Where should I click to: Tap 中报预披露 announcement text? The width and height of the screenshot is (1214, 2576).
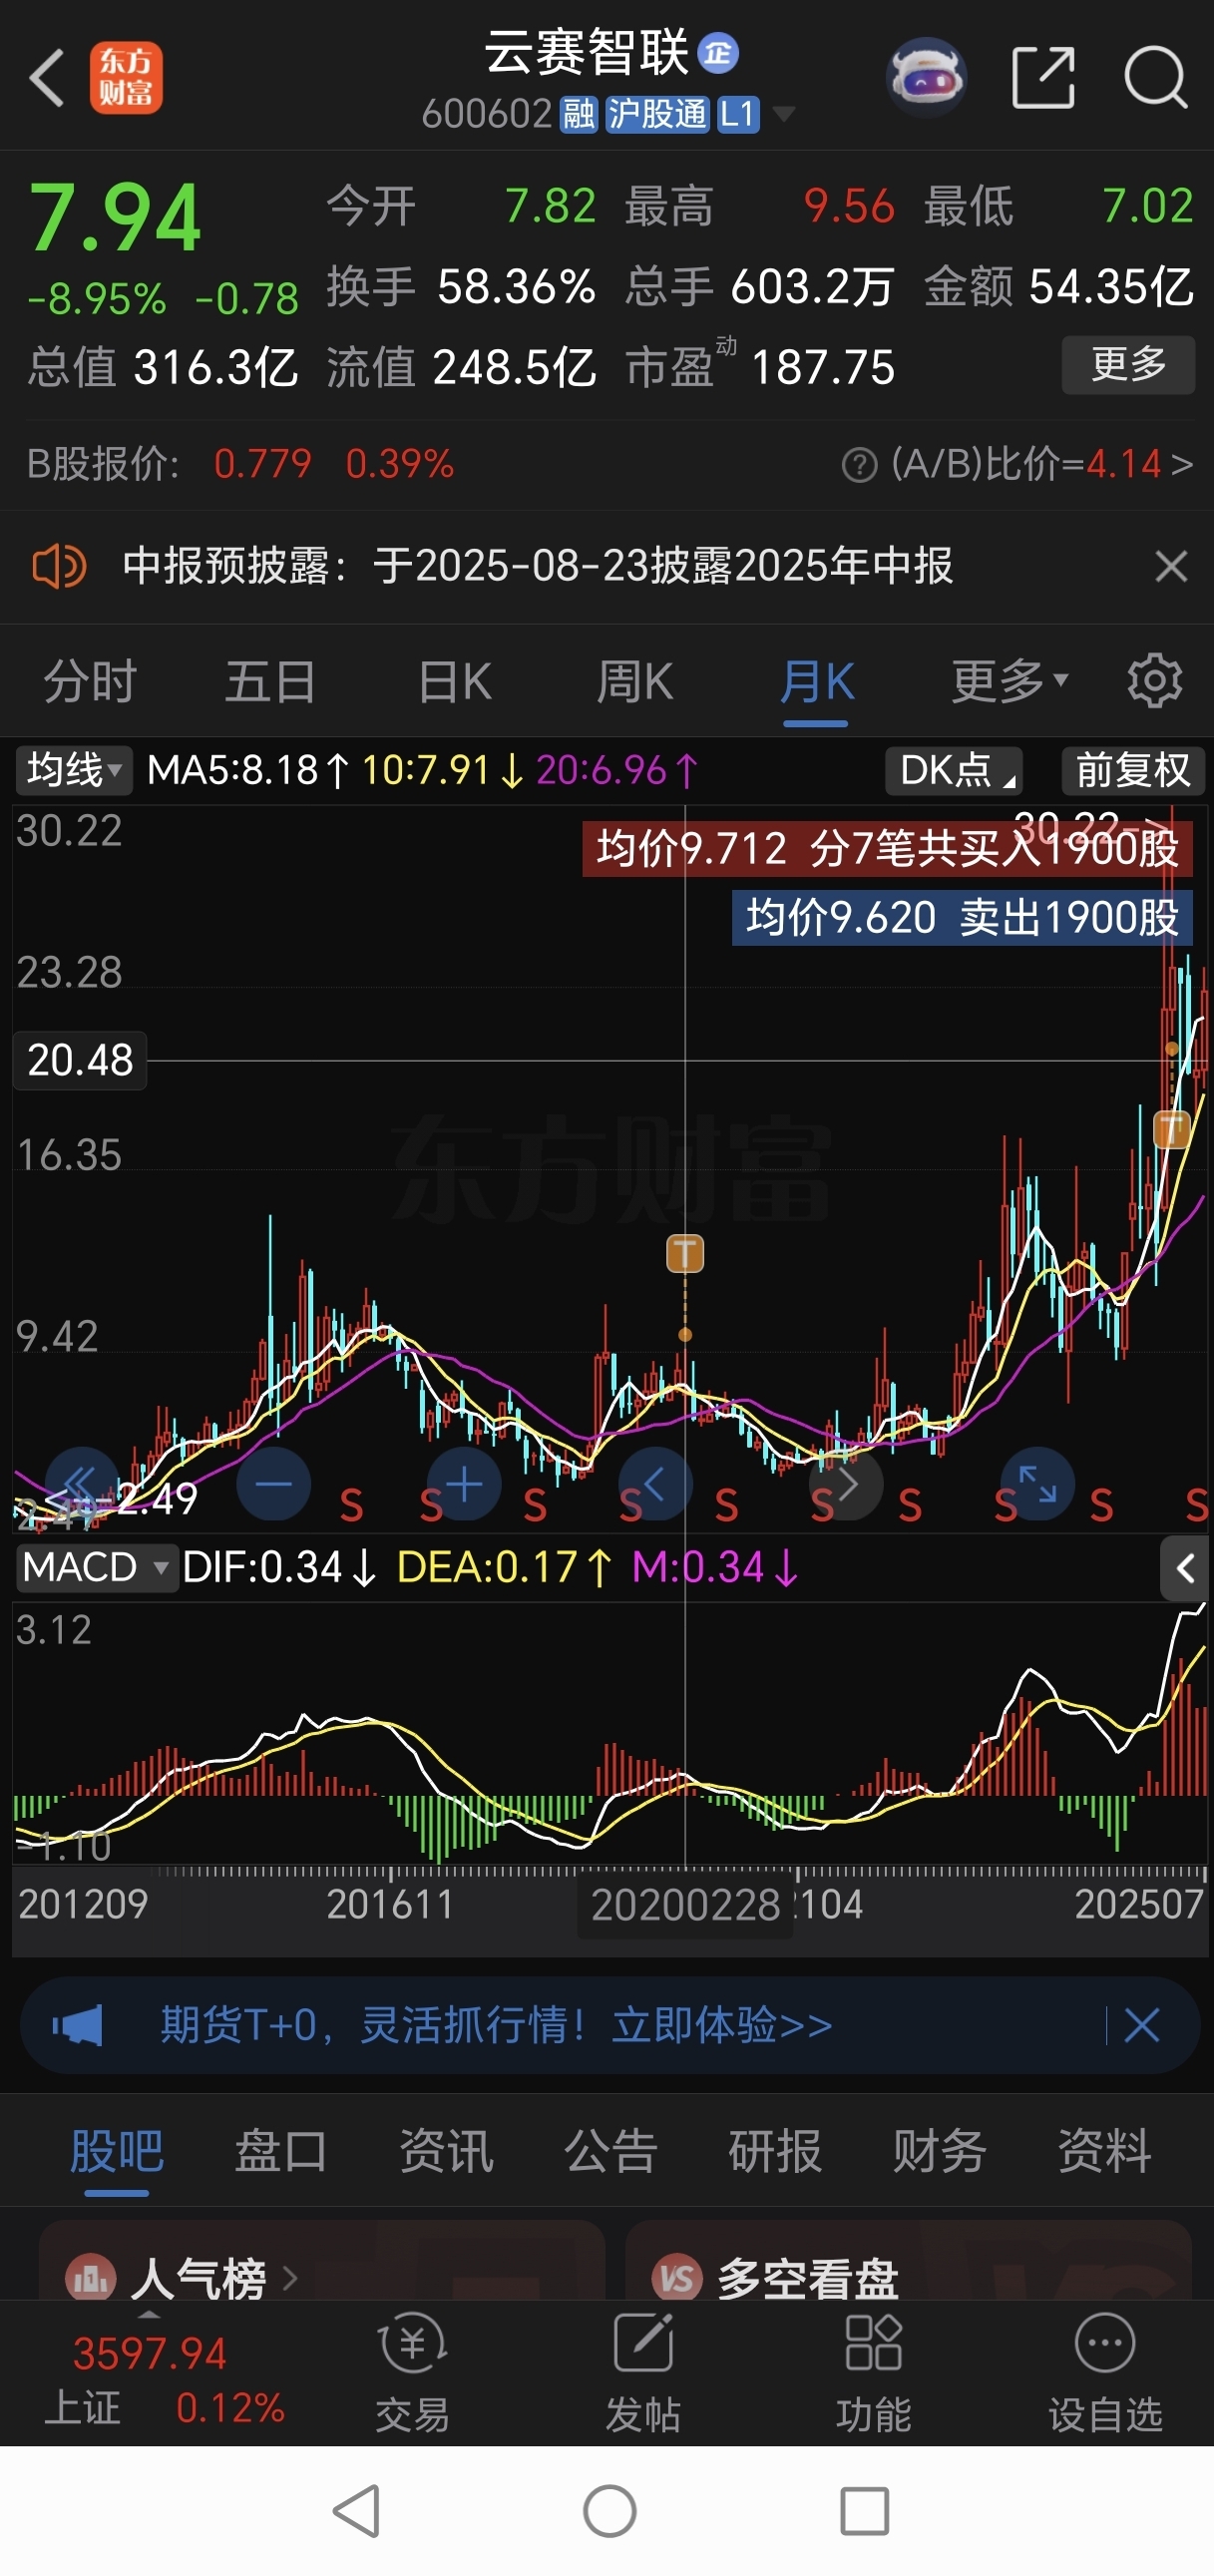click(537, 566)
